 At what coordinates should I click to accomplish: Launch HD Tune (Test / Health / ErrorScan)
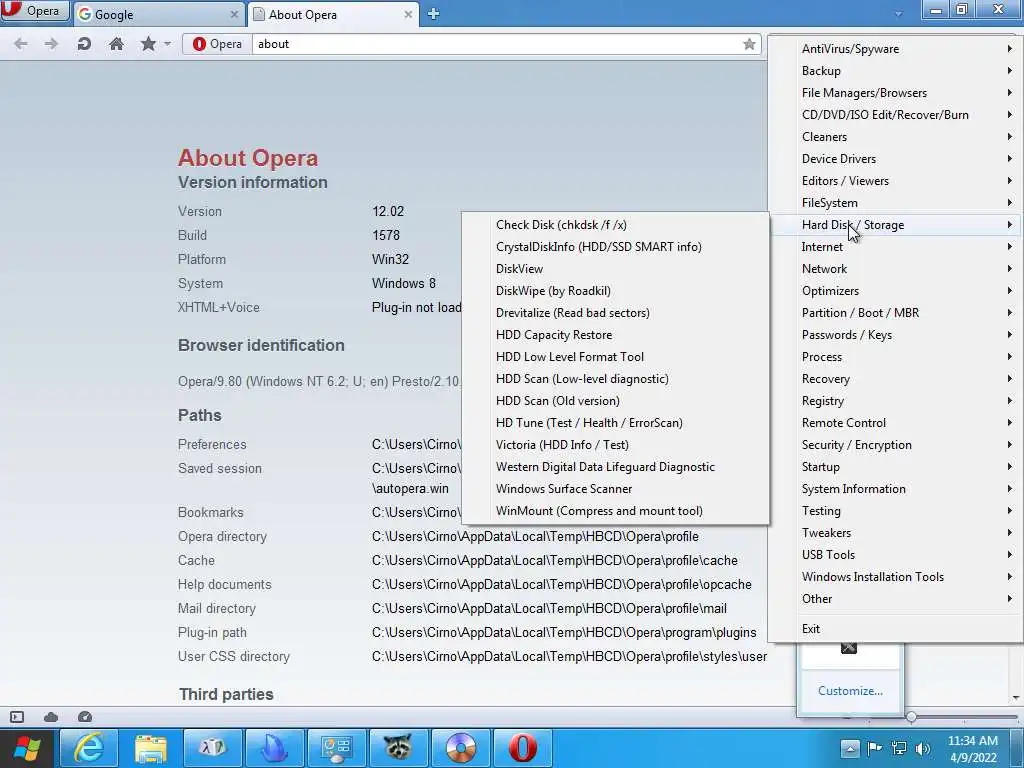click(x=615, y=423)
